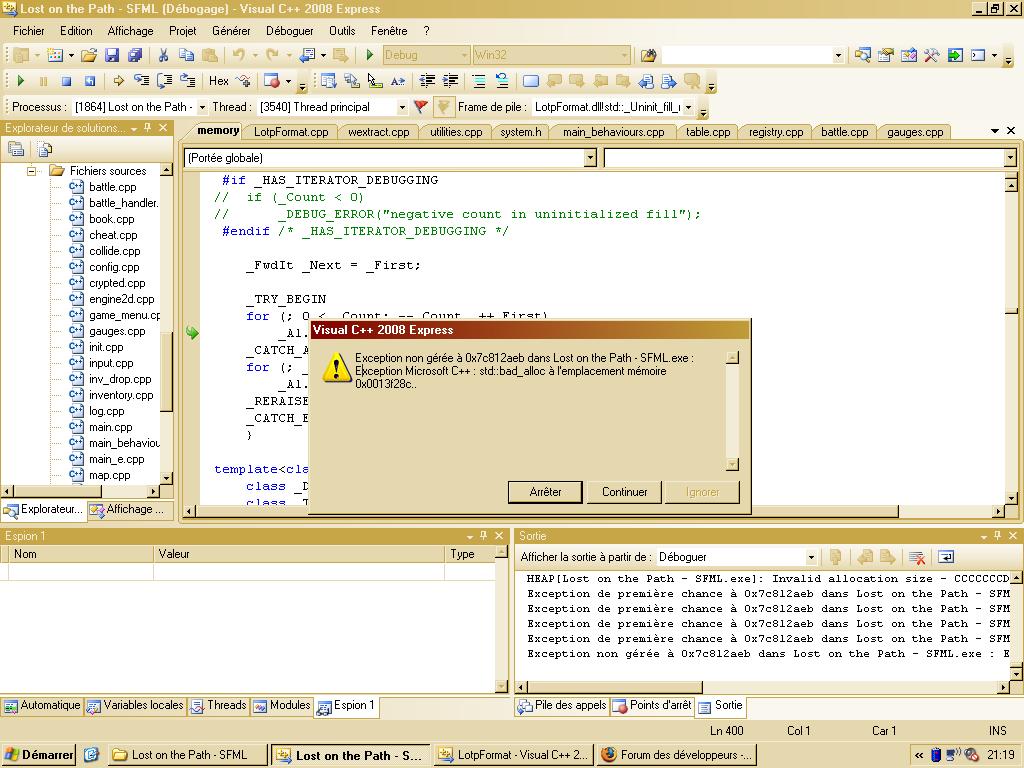The height and width of the screenshot is (768, 1024).
Task: Toggle word wrap in the Sortie panel
Action: (x=946, y=557)
